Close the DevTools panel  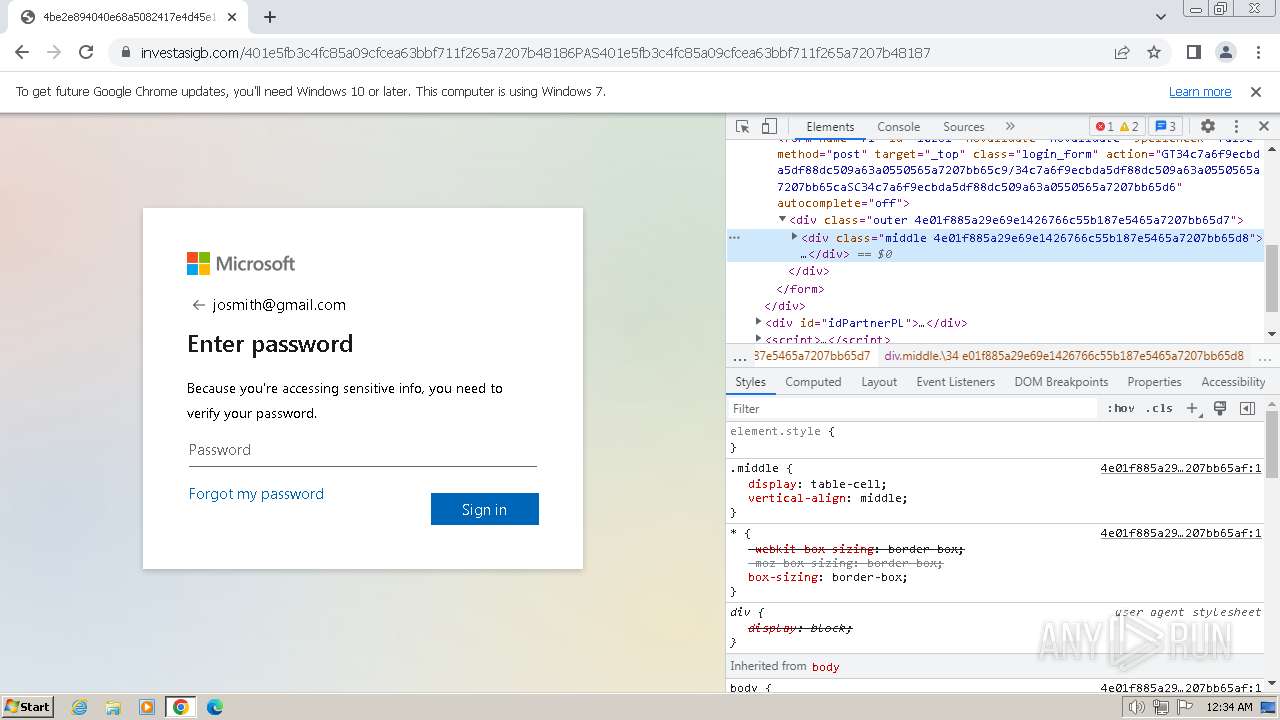pyautogui.click(x=1263, y=127)
